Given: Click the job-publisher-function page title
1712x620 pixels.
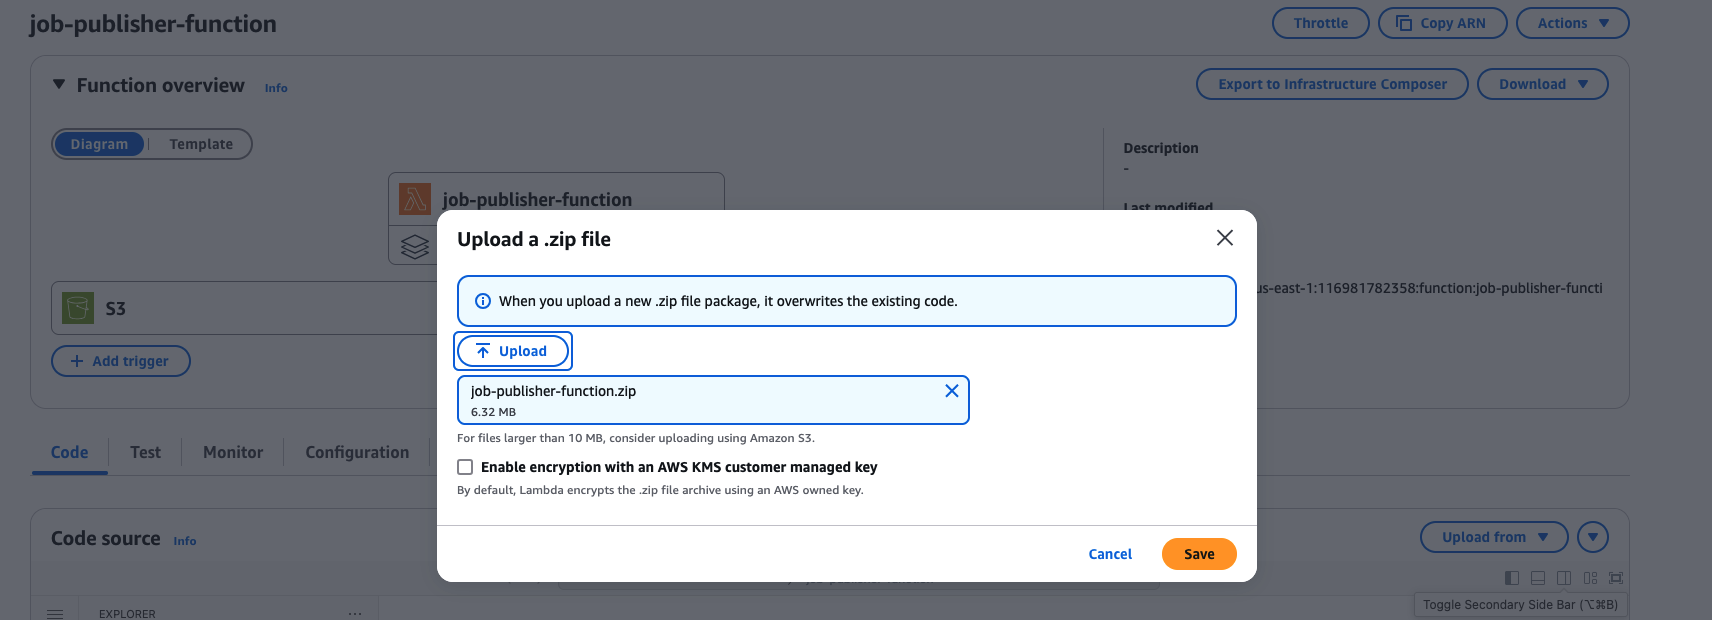Looking at the screenshot, I should [153, 24].
